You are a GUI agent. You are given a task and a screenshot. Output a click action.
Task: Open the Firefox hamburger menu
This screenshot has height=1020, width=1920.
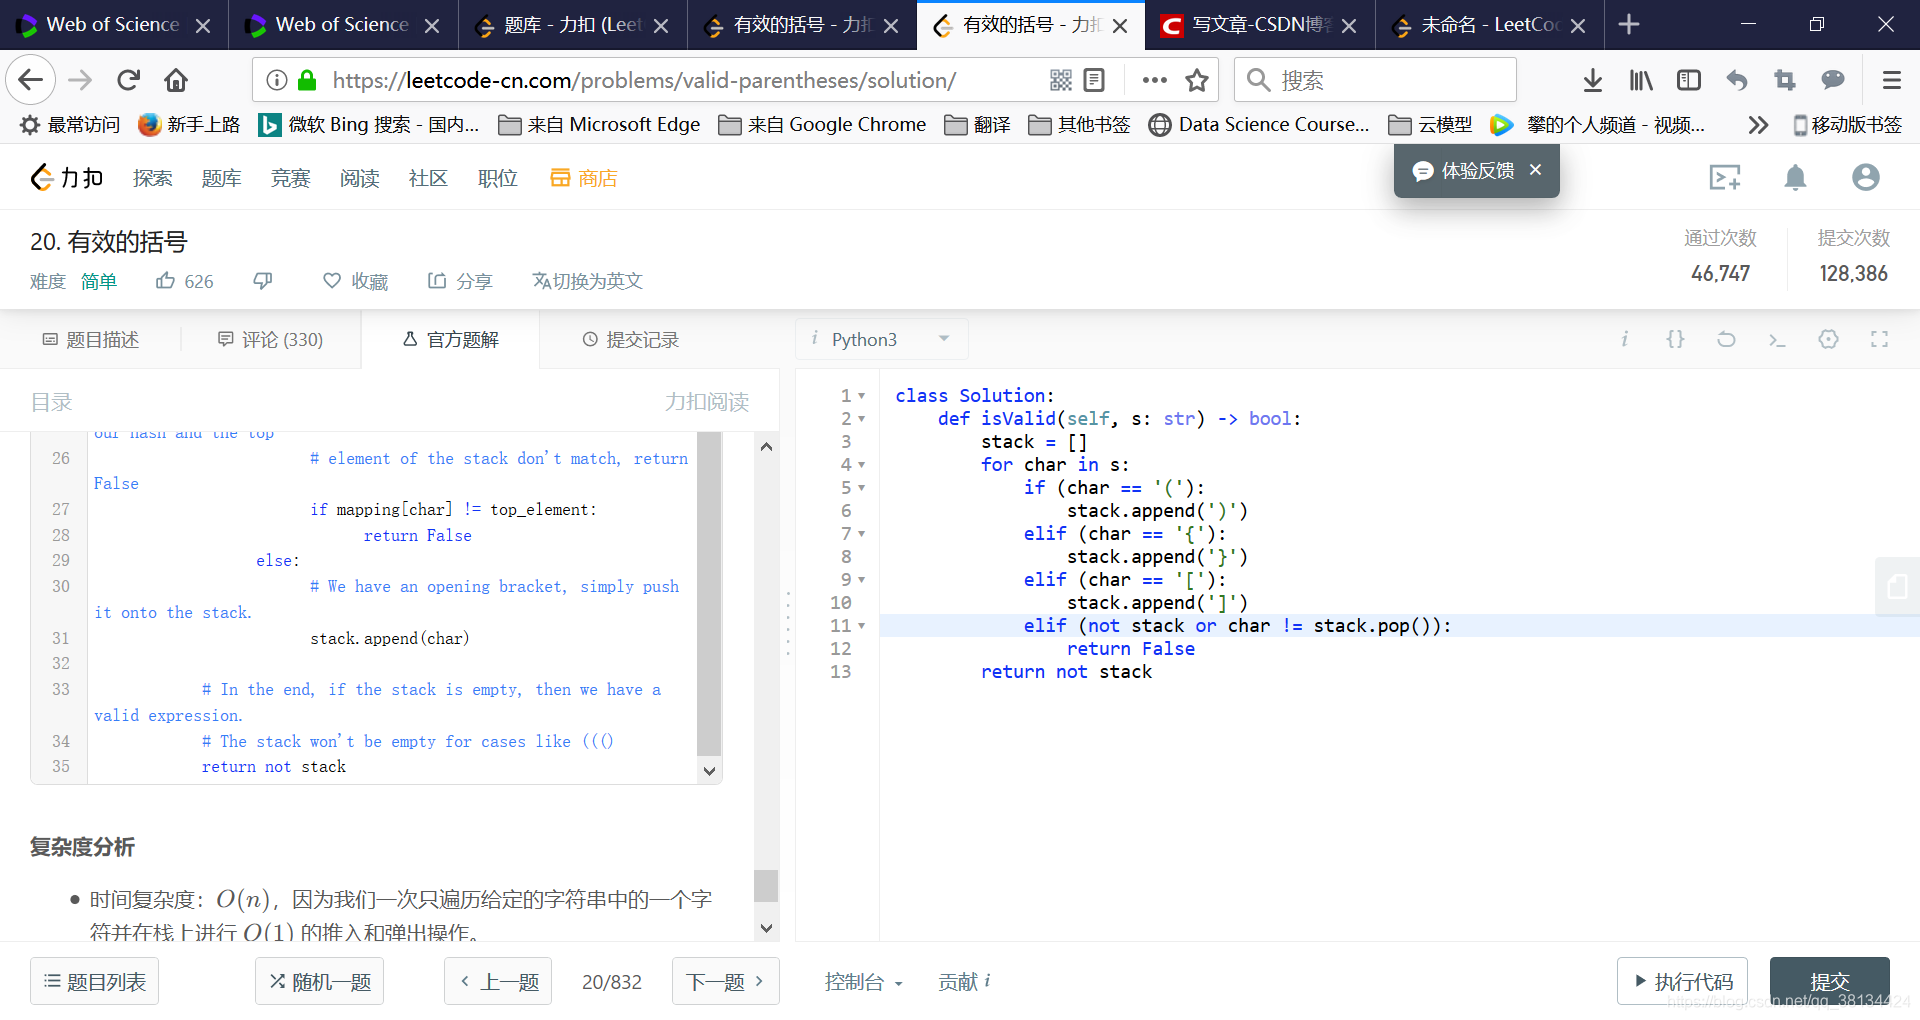click(x=1891, y=80)
